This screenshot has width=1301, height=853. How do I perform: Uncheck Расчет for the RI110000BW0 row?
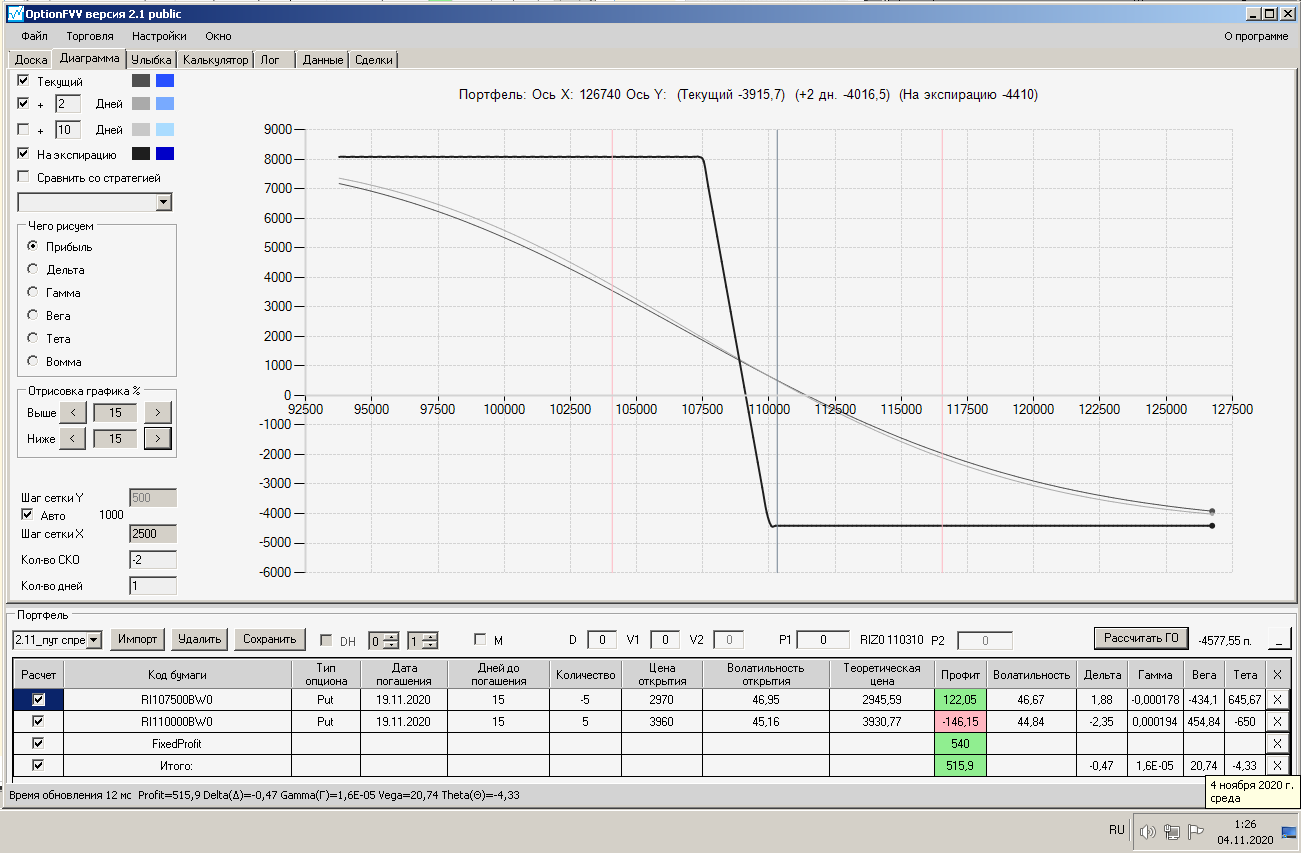(x=39, y=721)
